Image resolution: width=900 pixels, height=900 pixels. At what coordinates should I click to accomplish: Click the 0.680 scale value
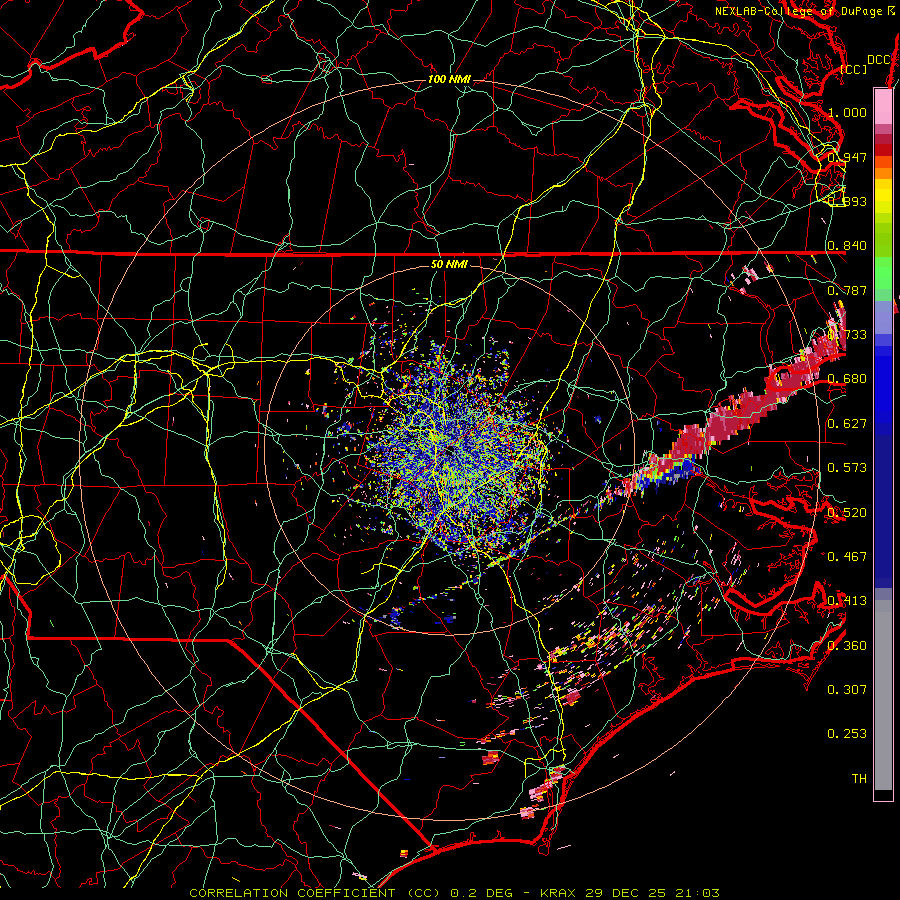point(847,379)
